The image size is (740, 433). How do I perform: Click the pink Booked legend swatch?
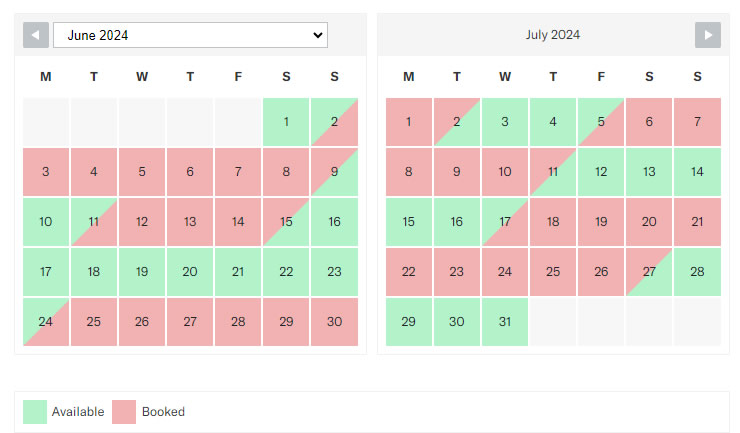124,411
